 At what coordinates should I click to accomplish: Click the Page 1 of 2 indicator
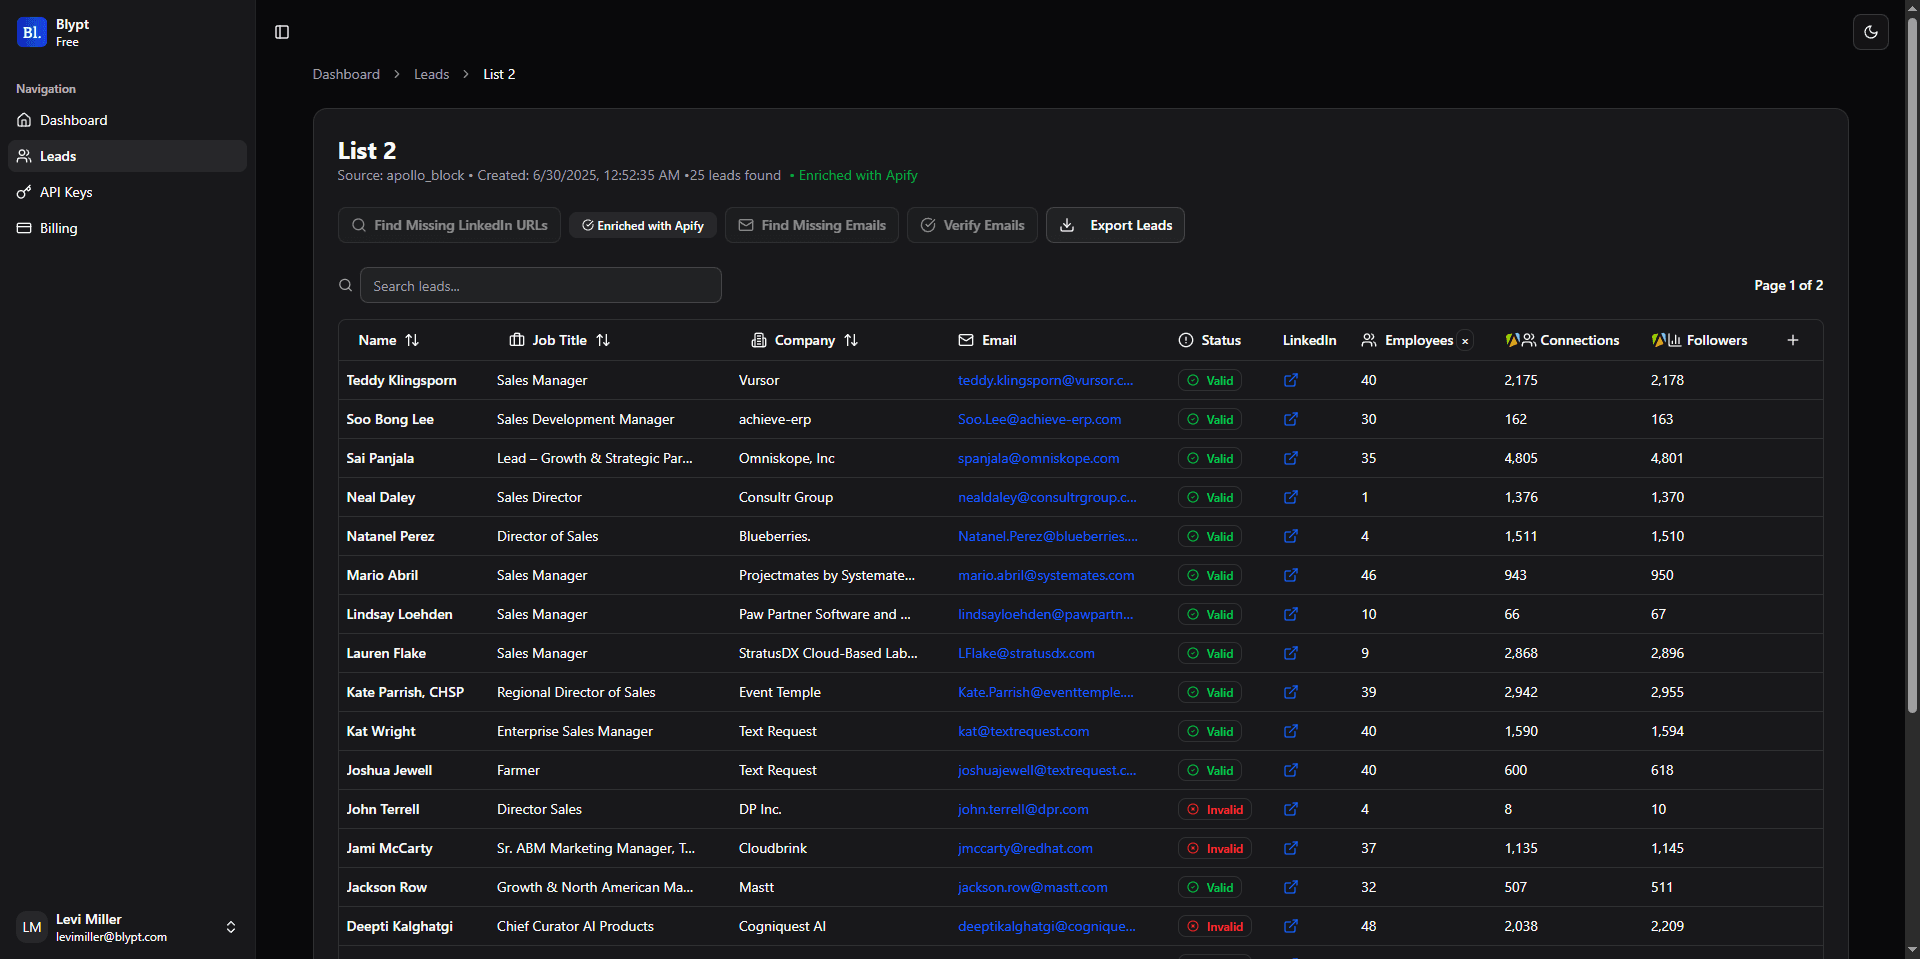(1788, 285)
